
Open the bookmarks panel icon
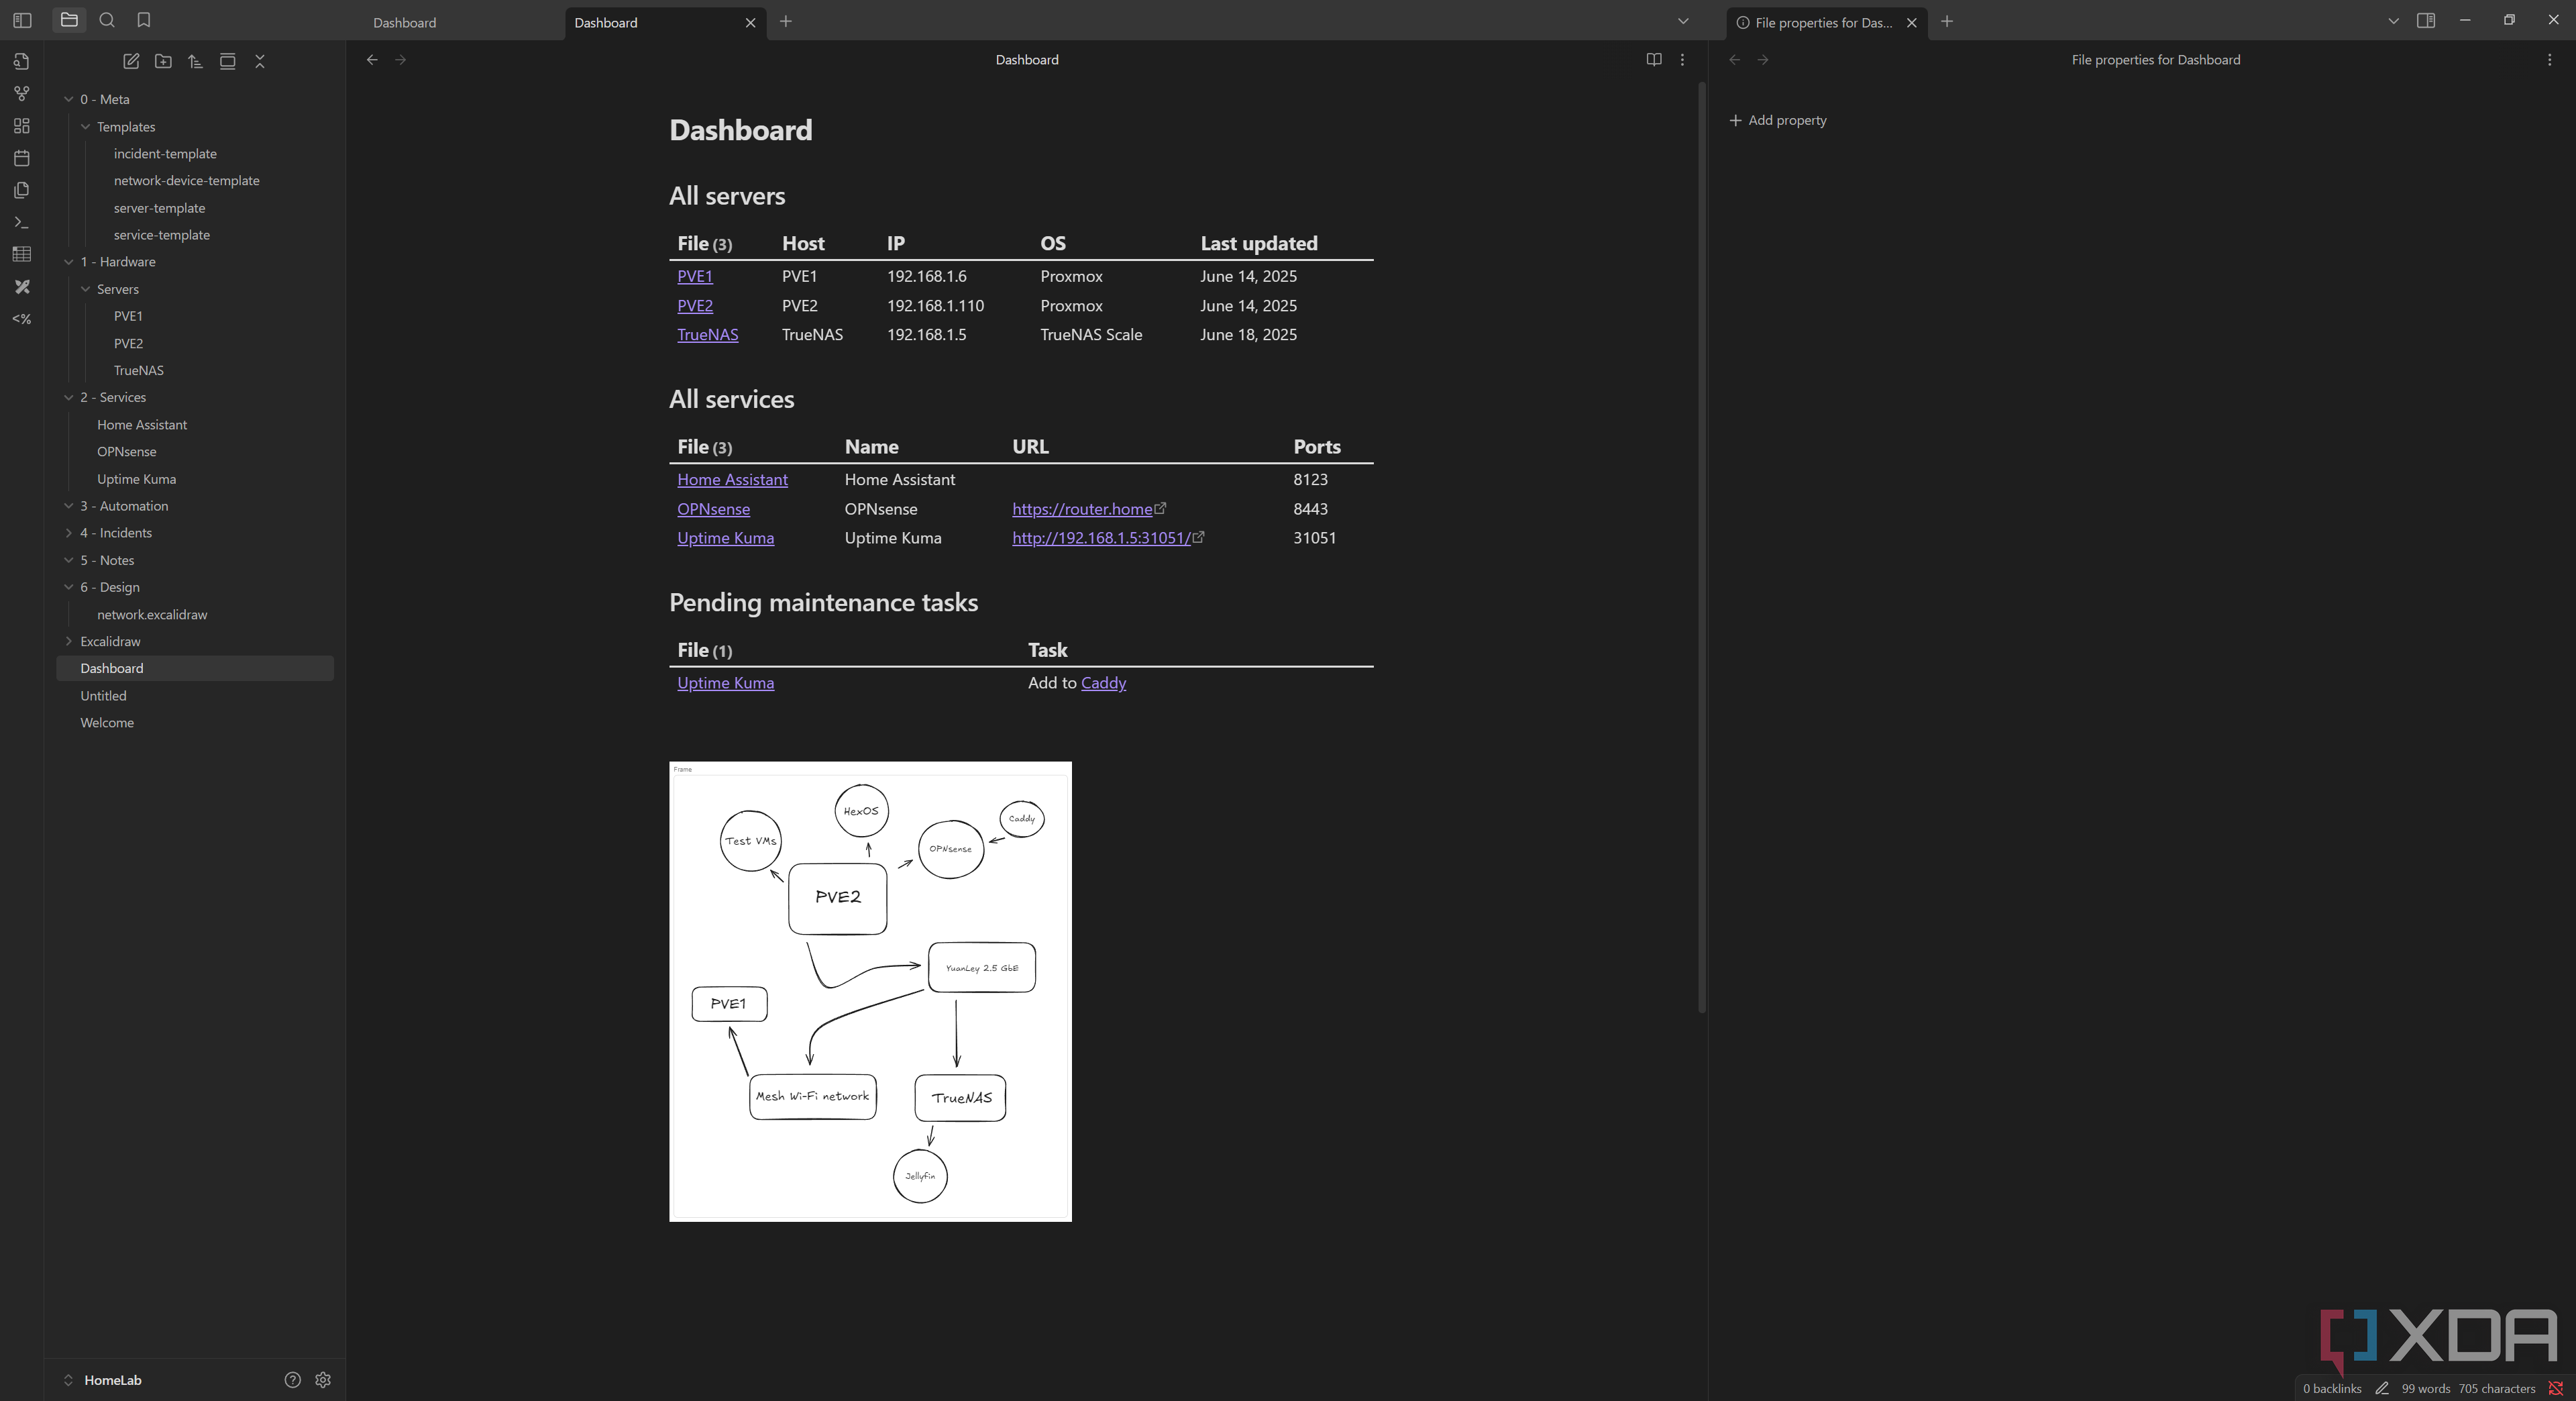(144, 20)
